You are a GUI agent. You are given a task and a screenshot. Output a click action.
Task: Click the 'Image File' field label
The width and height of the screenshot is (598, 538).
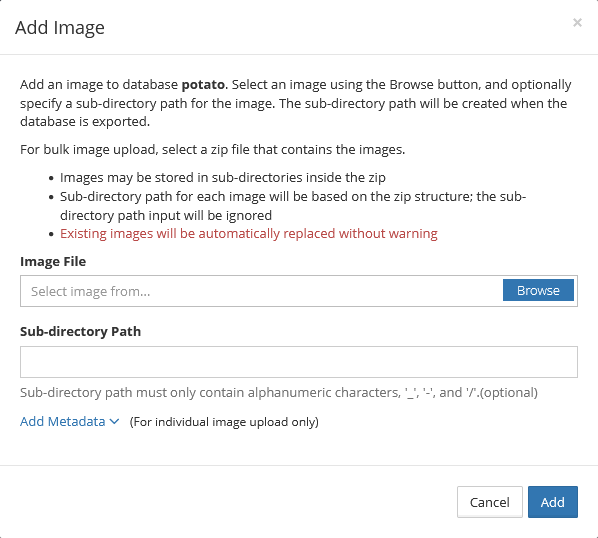53,262
